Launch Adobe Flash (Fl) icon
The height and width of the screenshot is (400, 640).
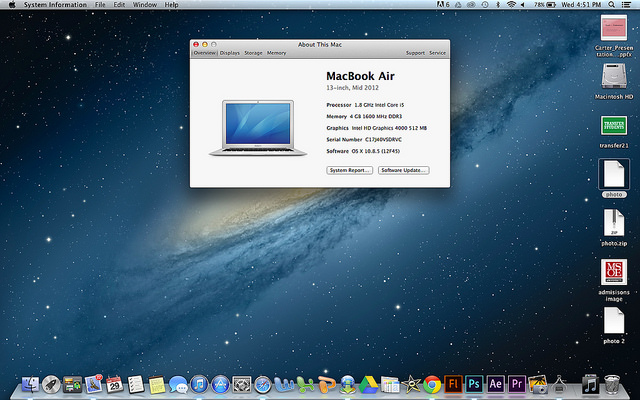tap(453, 384)
